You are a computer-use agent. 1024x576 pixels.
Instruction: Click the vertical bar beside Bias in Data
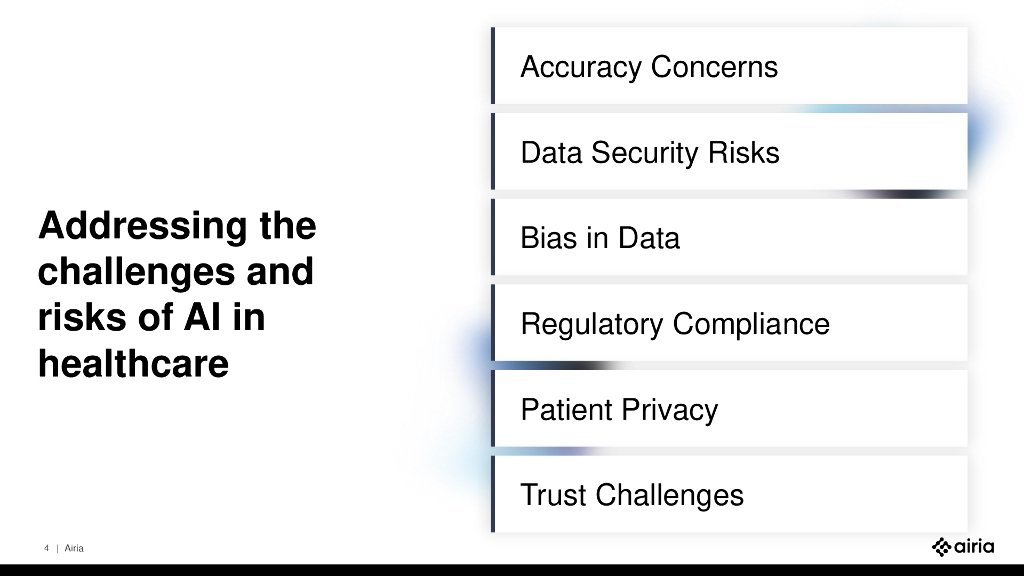[x=493, y=238]
